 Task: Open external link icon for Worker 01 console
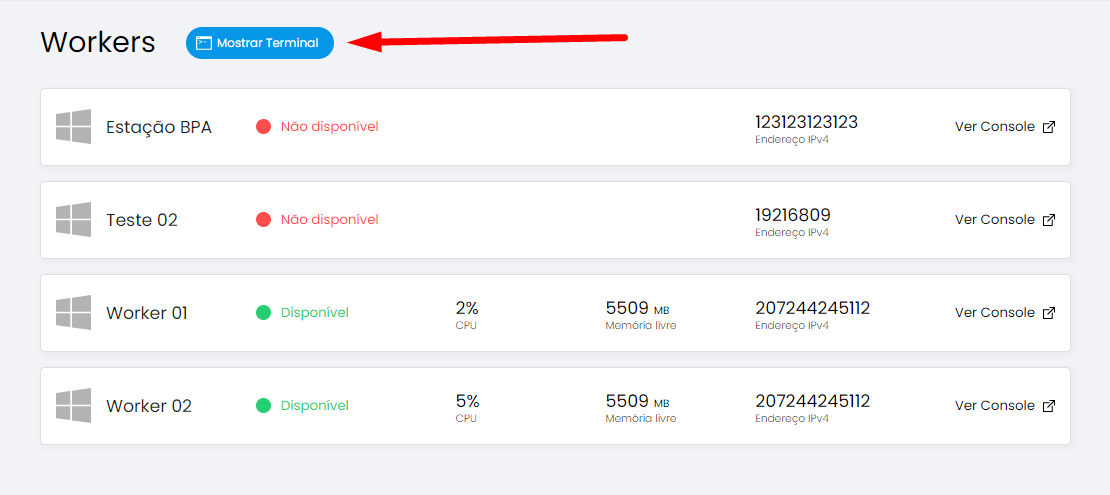click(x=1049, y=312)
